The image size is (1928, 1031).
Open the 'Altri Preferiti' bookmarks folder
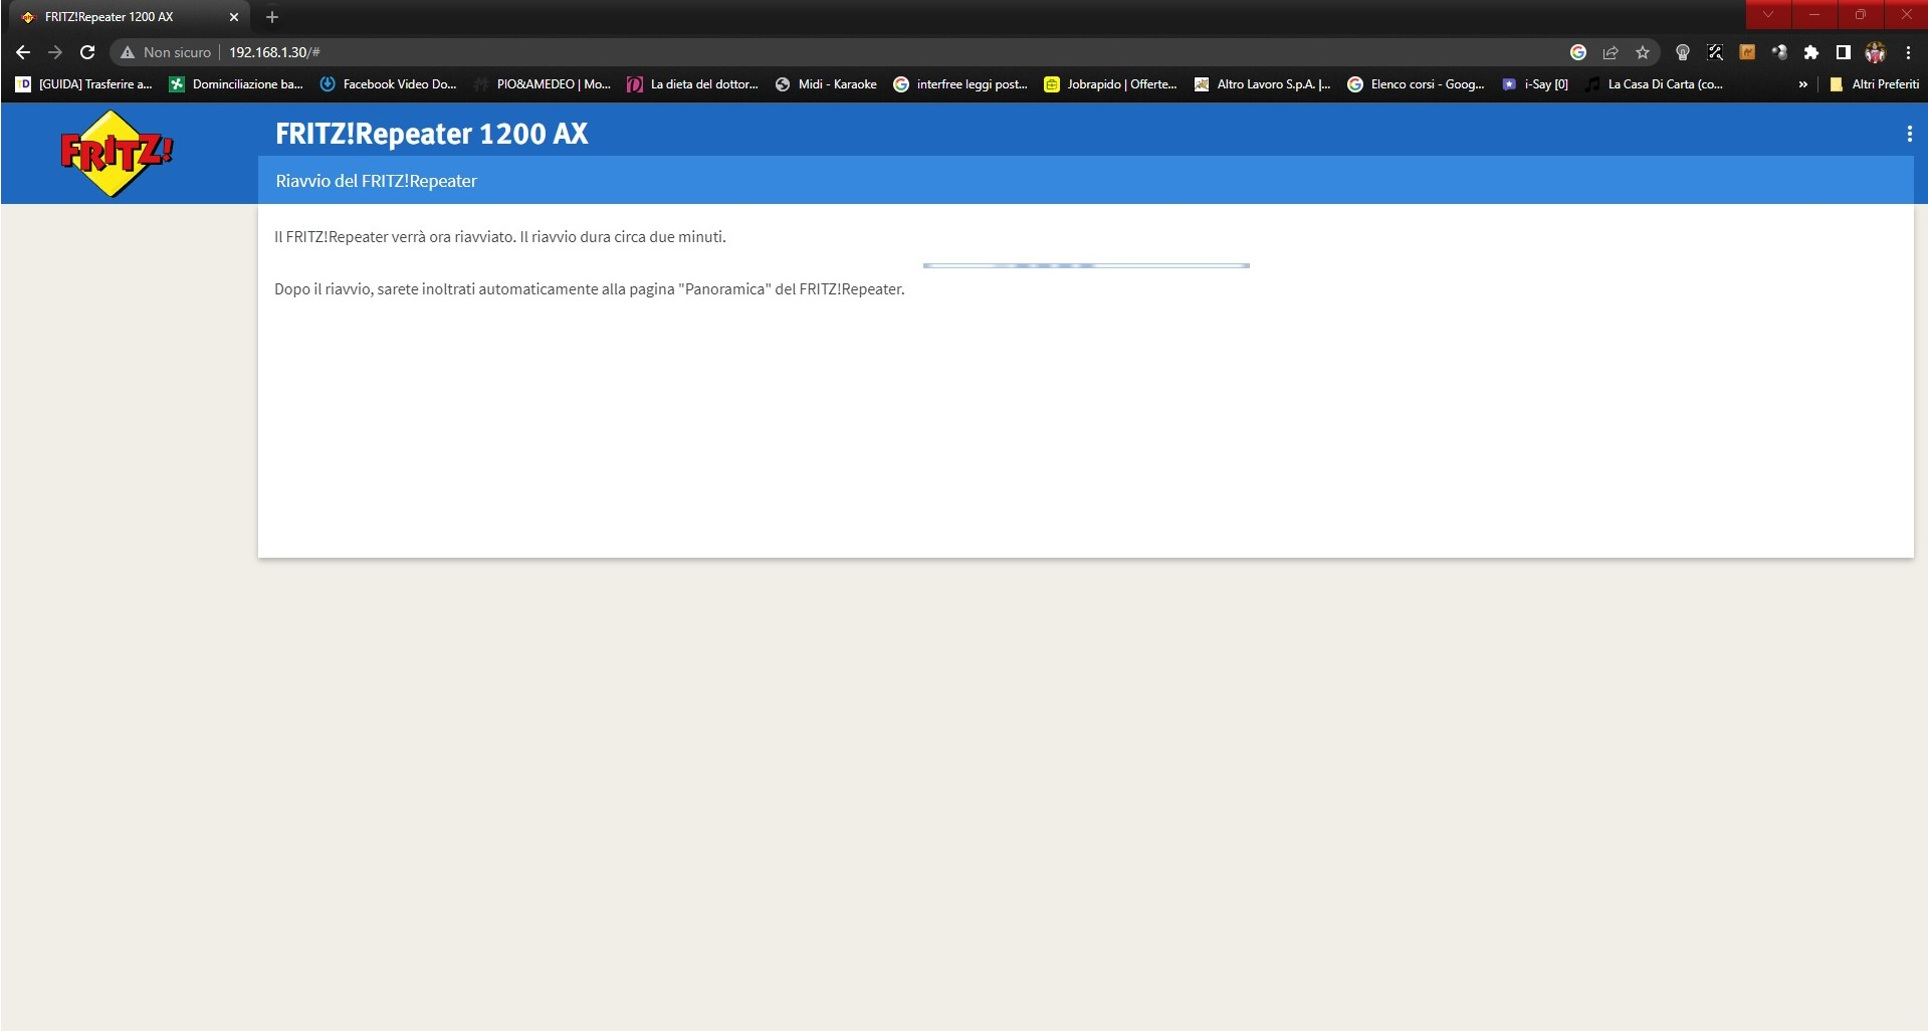(x=1873, y=84)
